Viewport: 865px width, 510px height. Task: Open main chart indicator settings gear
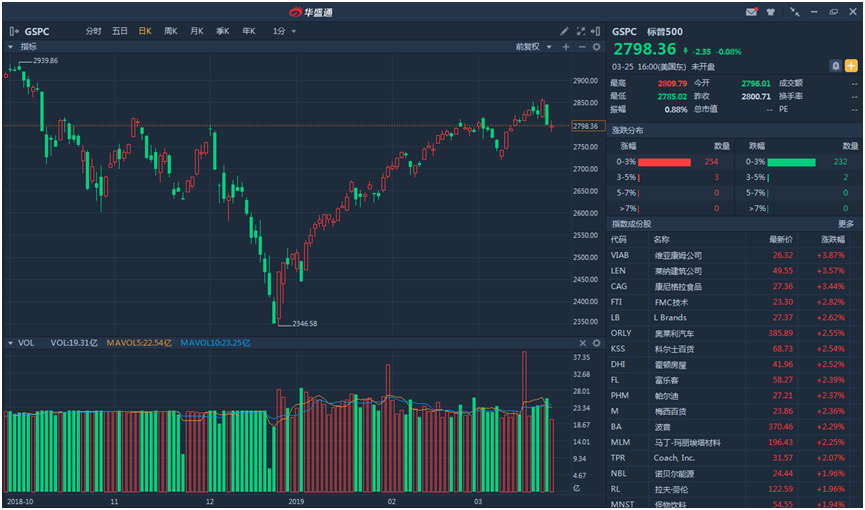[x=596, y=47]
